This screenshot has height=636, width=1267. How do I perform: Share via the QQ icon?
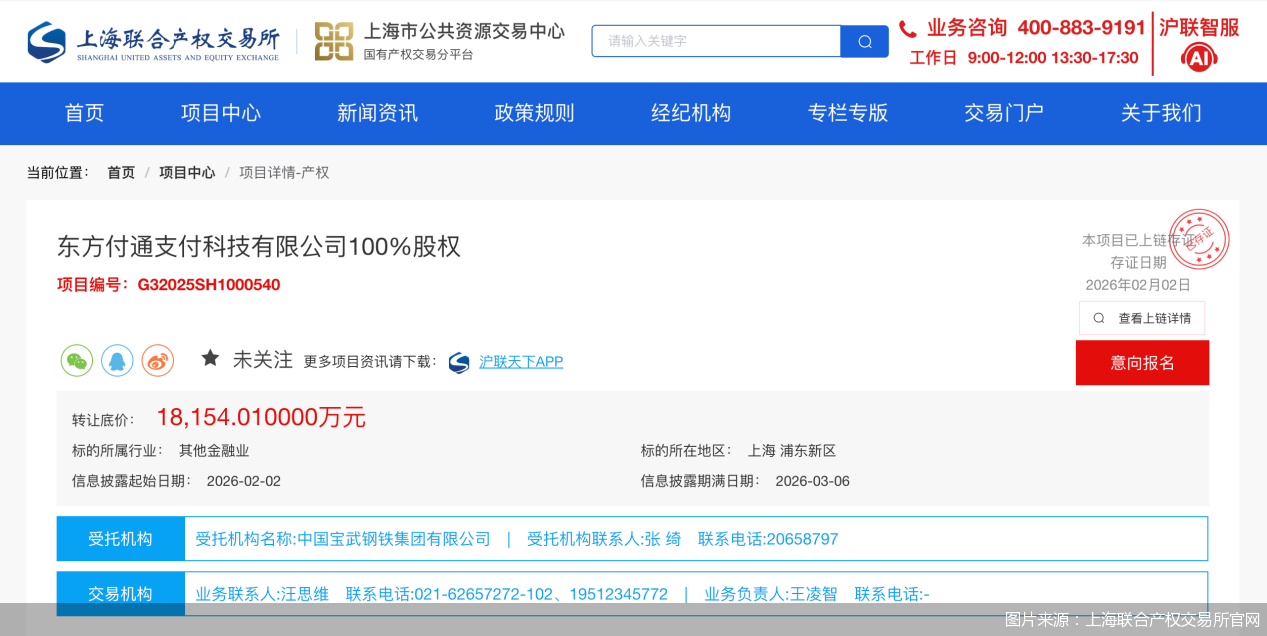(x=117, y=360)
